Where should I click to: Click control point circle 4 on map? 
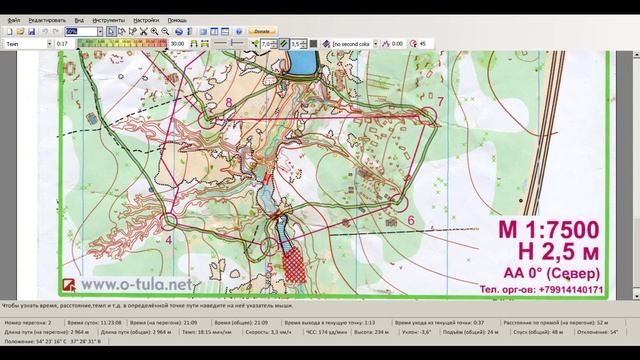tap(169, 222)
